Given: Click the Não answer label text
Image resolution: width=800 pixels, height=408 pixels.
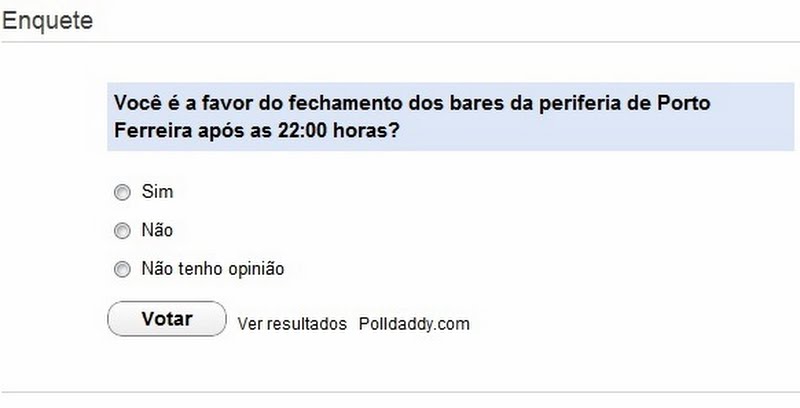Looking at the screenshot, I should [158, 231].
